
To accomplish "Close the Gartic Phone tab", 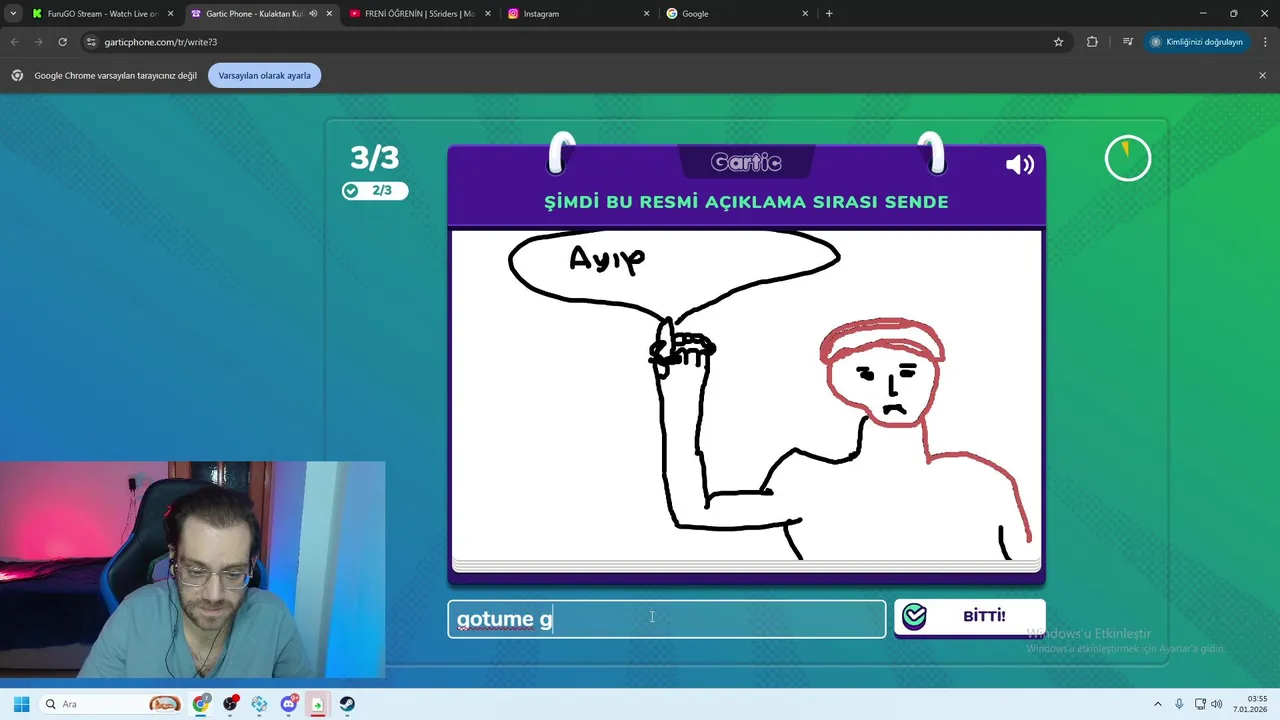I will point(329,14).
